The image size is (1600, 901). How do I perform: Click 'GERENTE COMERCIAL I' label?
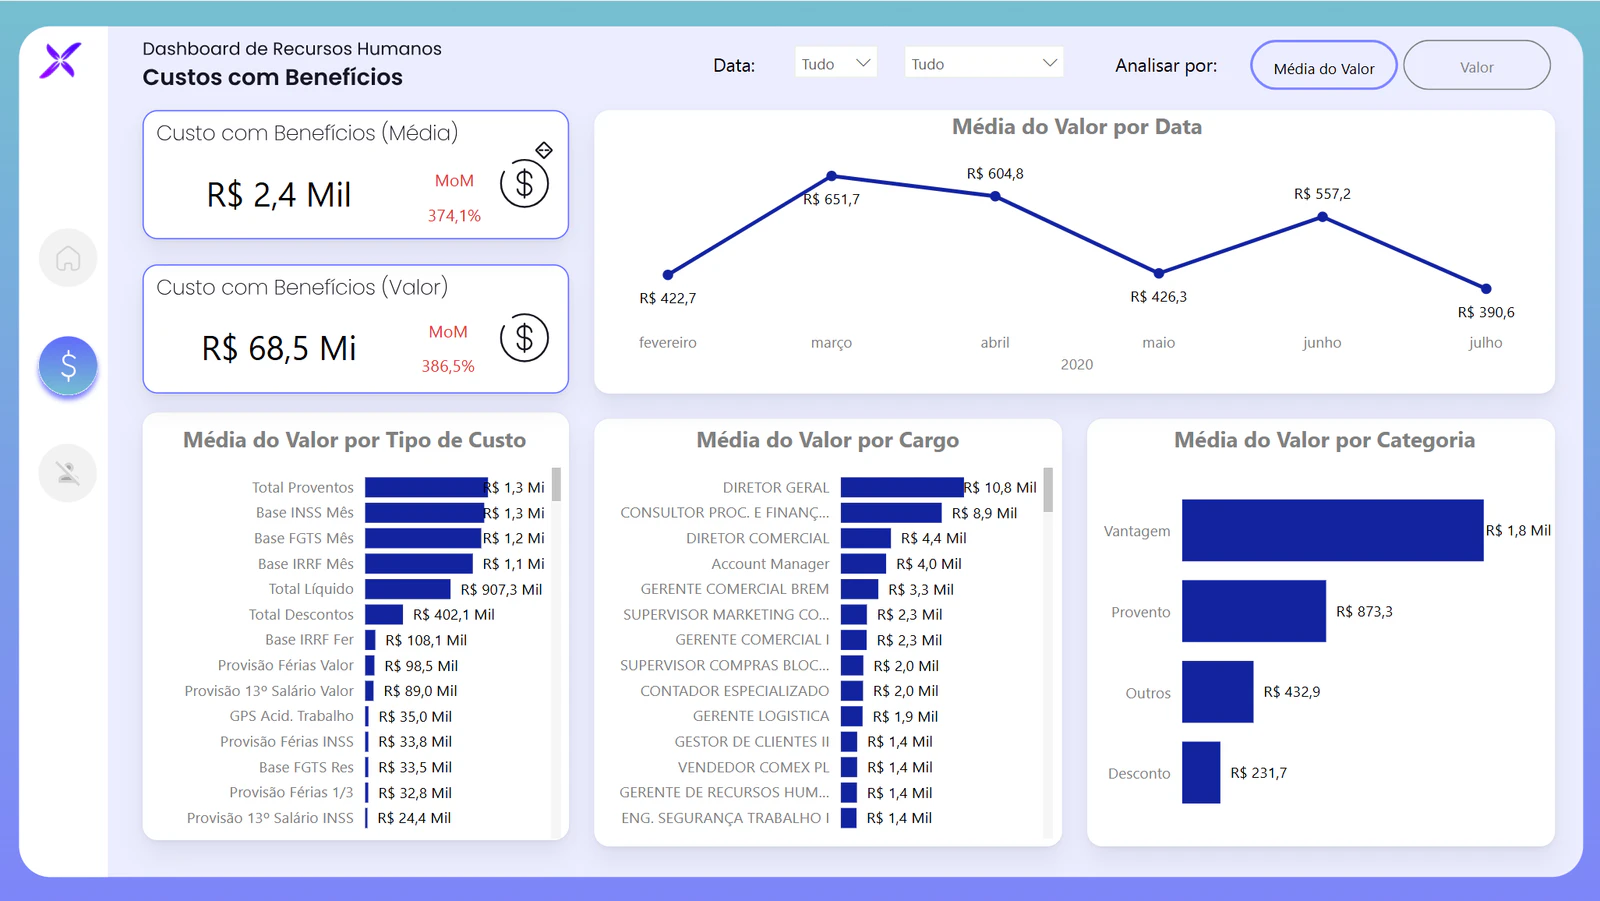pos(752,640)
